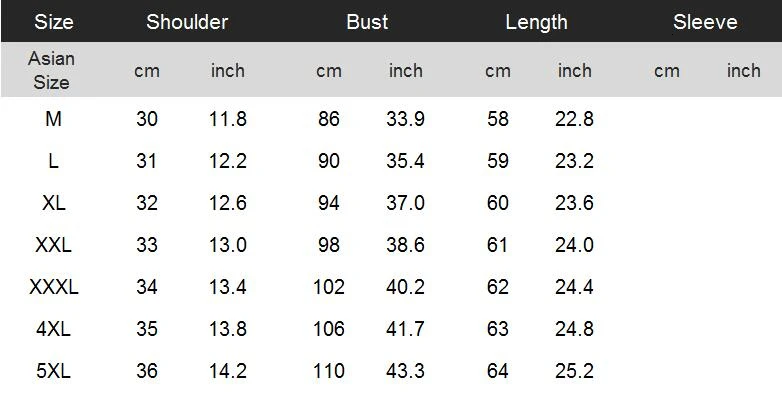Screen dimensions: 782x394
Task: Click the Size column header
Action: pyautogui.click(x=53, y=22)
